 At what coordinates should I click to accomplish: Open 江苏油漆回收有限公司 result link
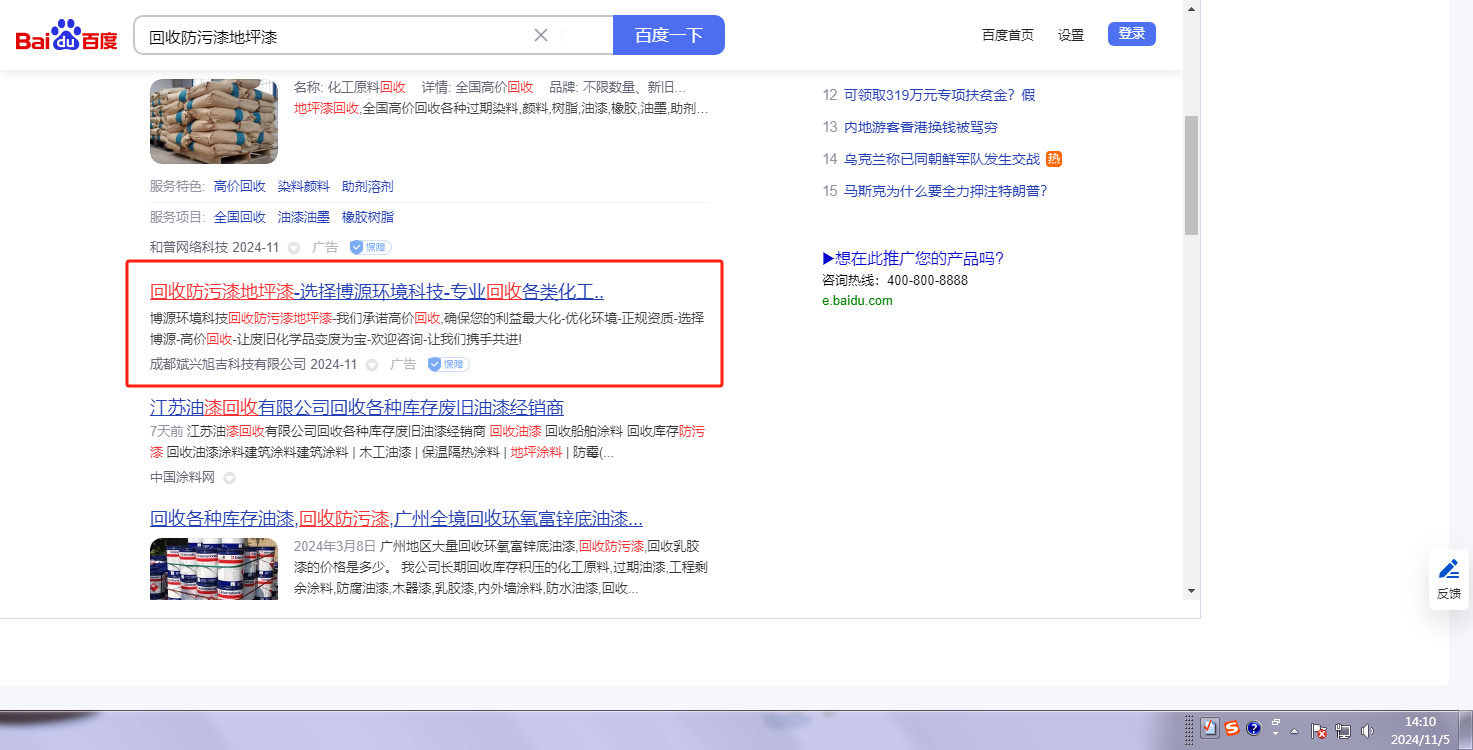(x=356, y=407)
